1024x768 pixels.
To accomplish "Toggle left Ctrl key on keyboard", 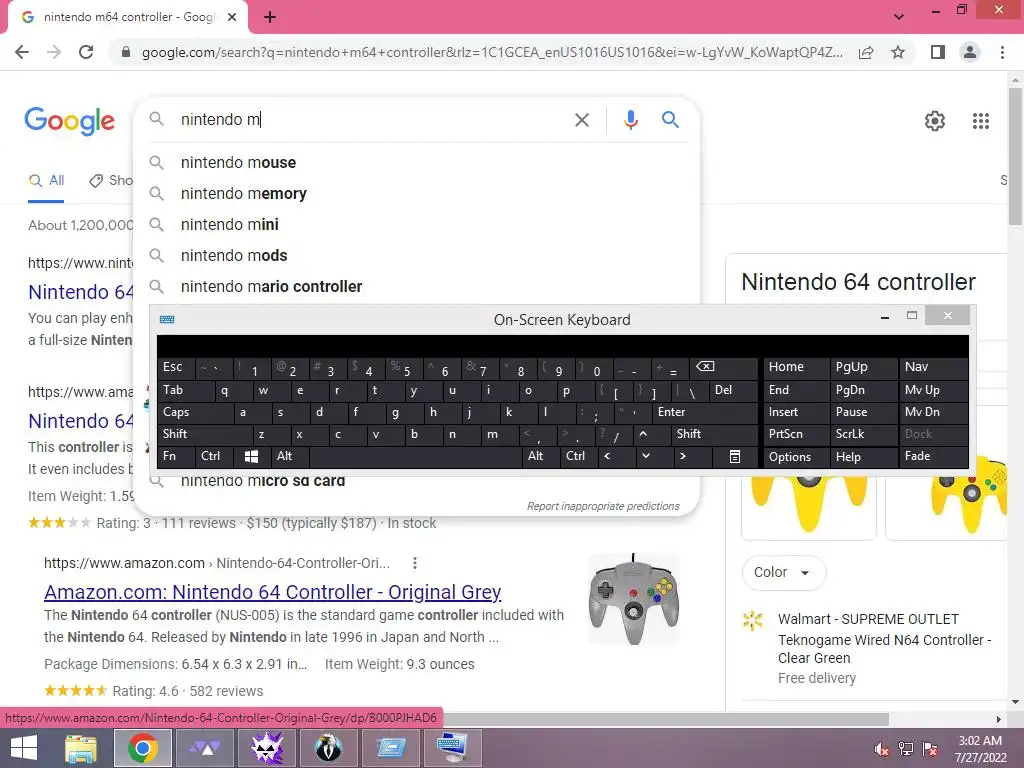I will point(214,456).
